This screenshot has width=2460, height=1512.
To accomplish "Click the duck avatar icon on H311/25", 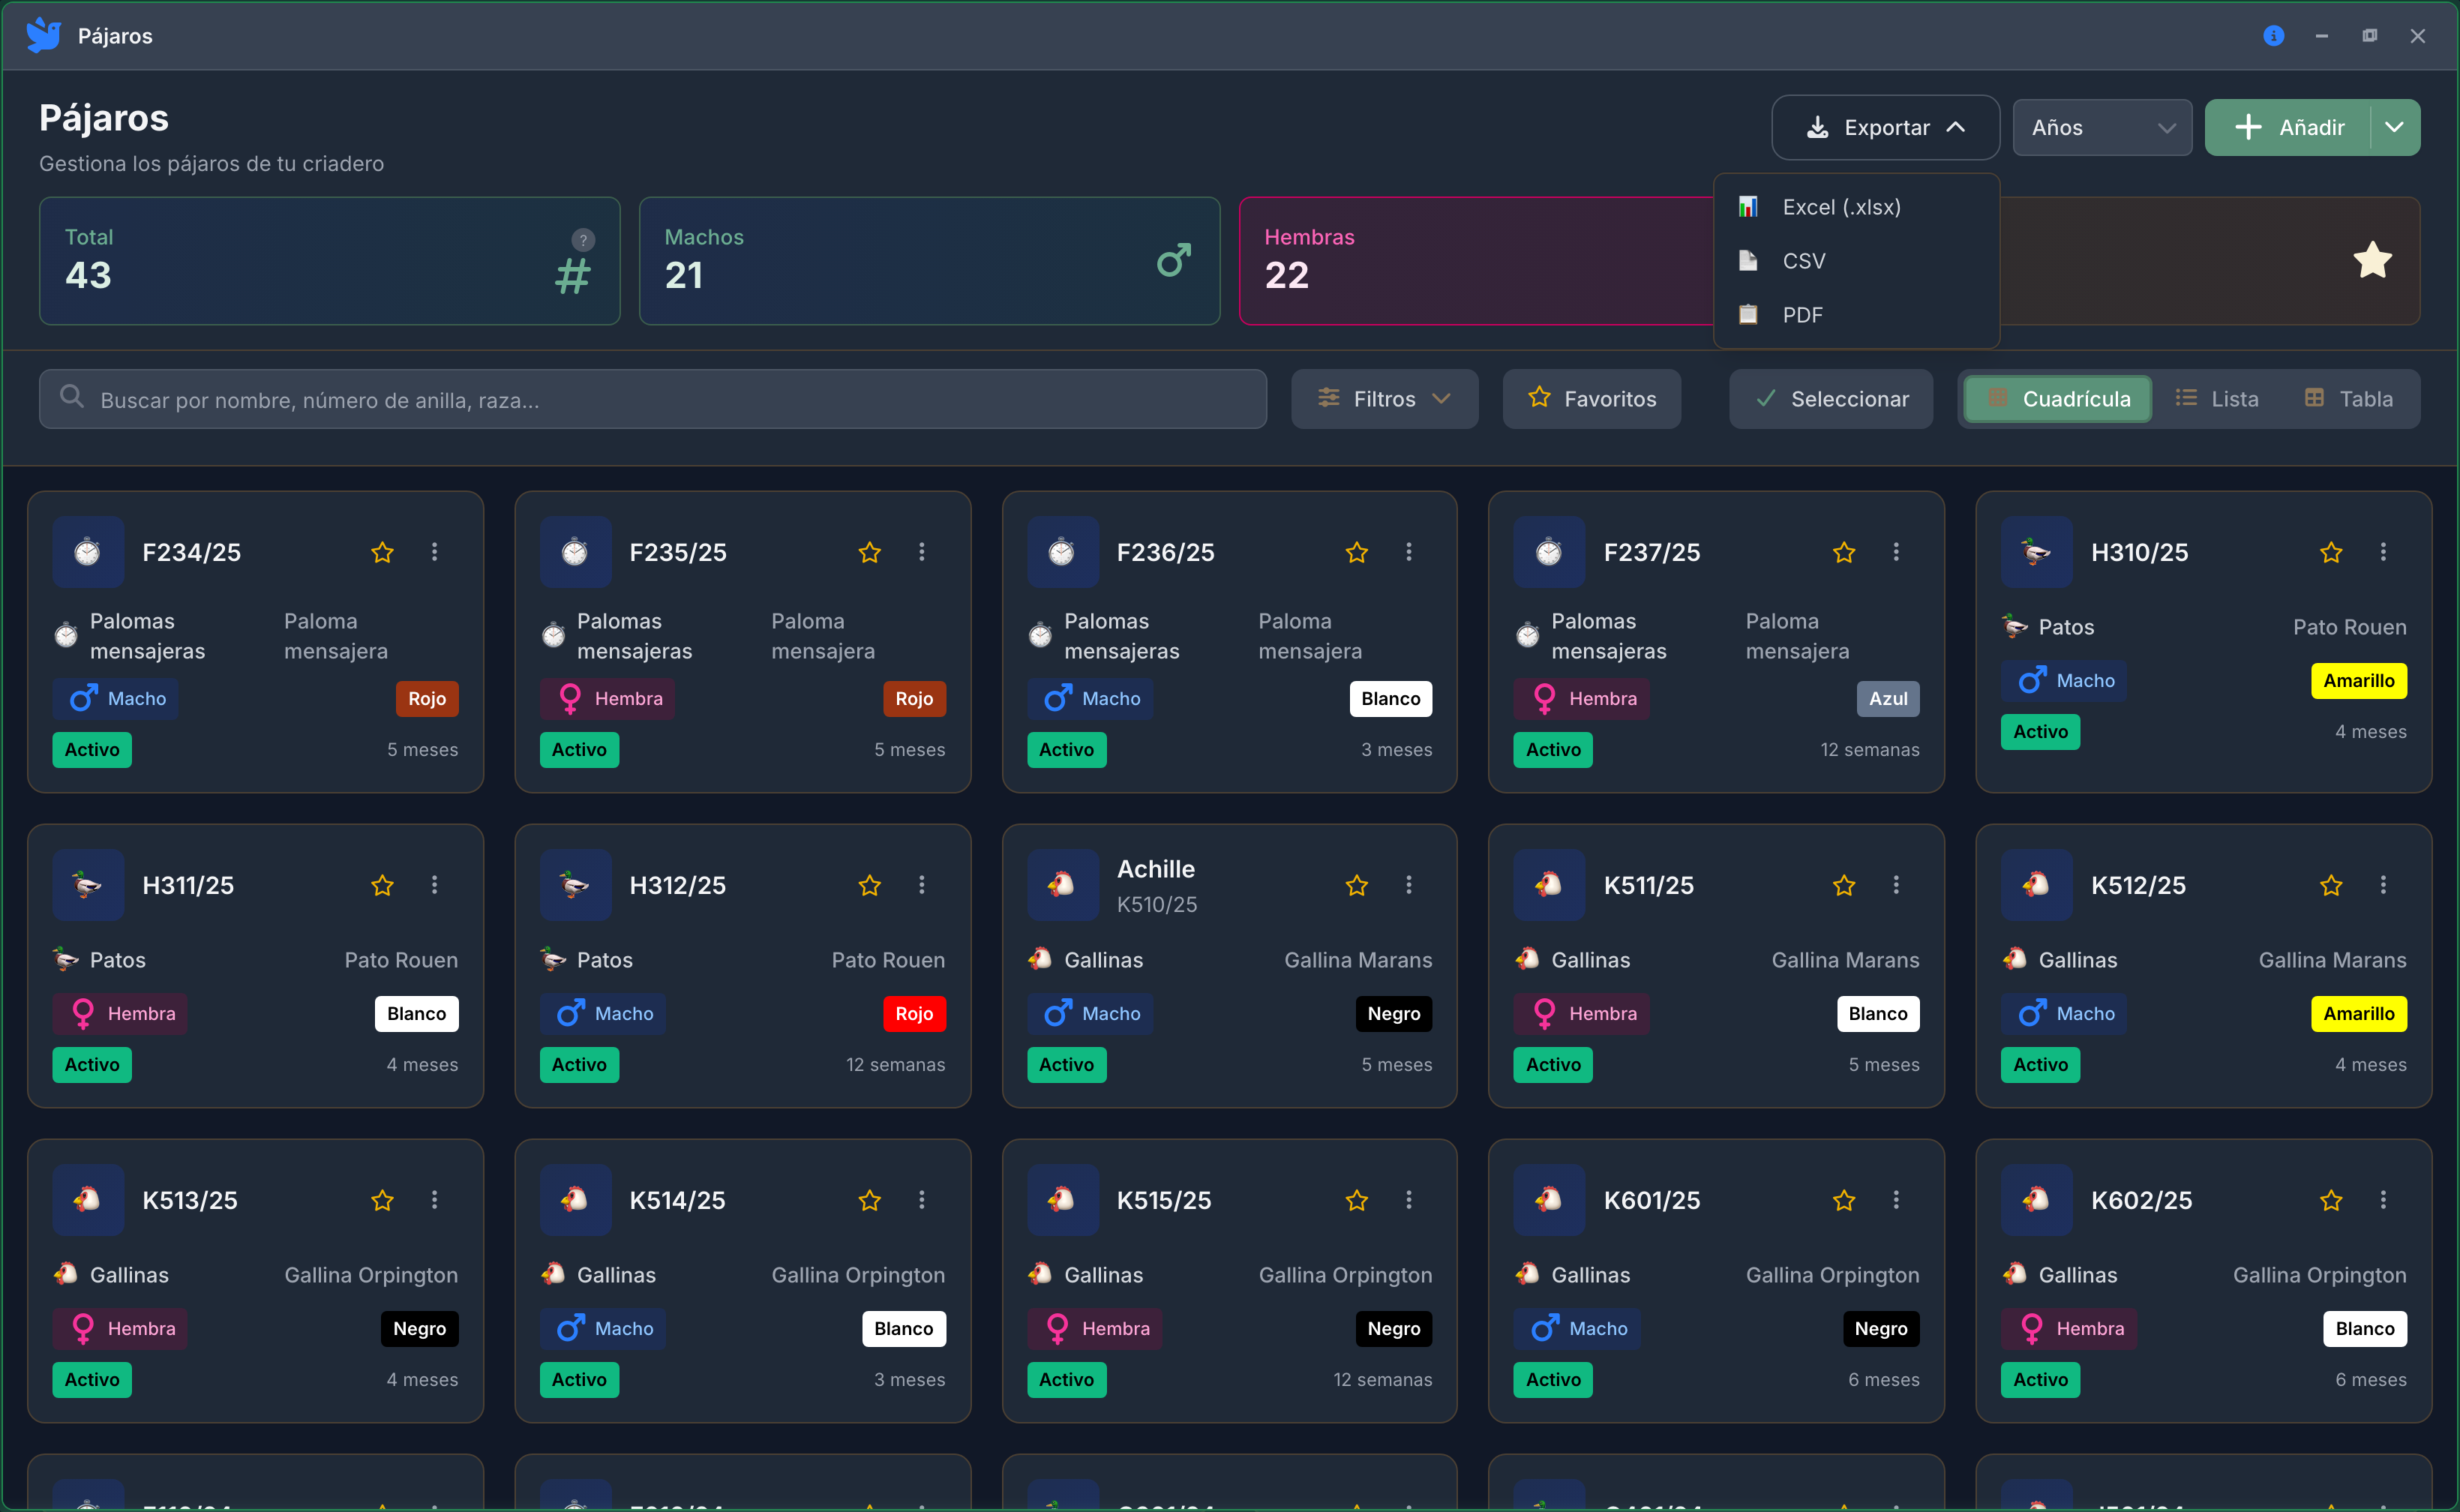I will pyautogui.click(x=88, y=885).
